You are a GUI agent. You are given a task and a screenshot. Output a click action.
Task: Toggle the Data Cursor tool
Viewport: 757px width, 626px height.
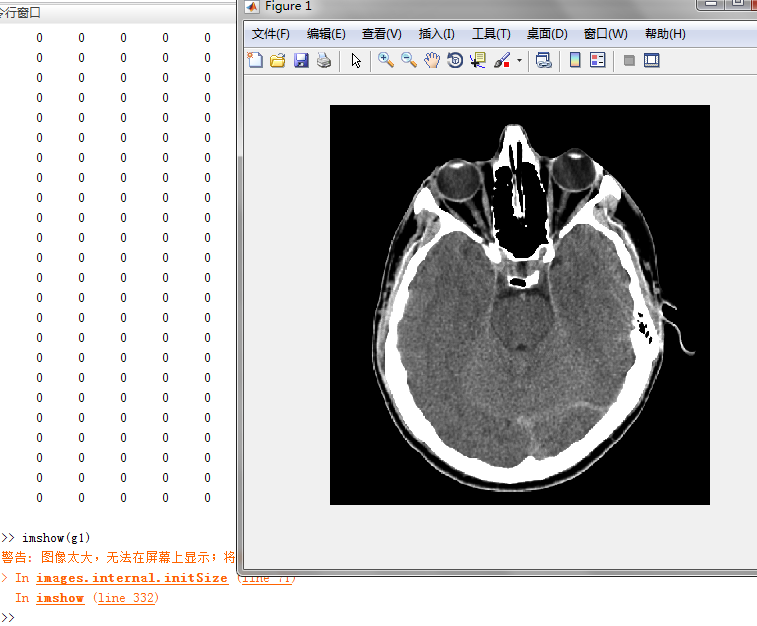[x=478, y=60]
